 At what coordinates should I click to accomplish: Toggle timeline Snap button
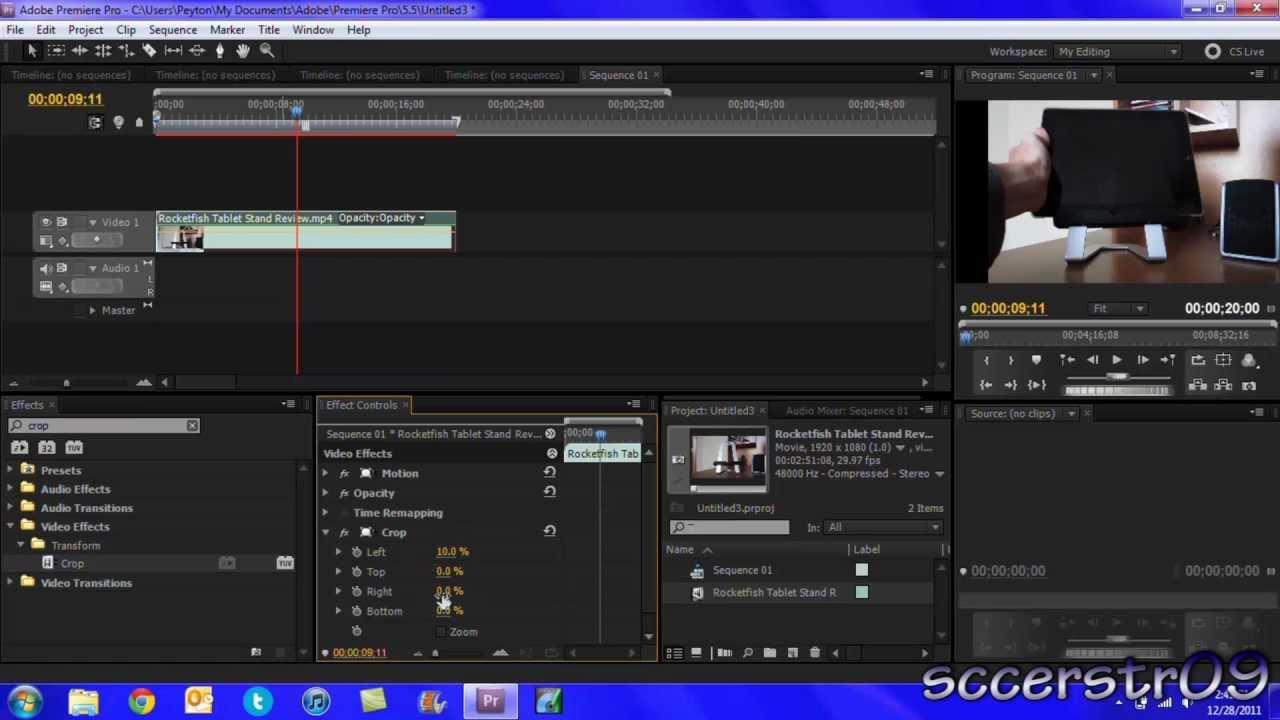[x=95, y=122]
